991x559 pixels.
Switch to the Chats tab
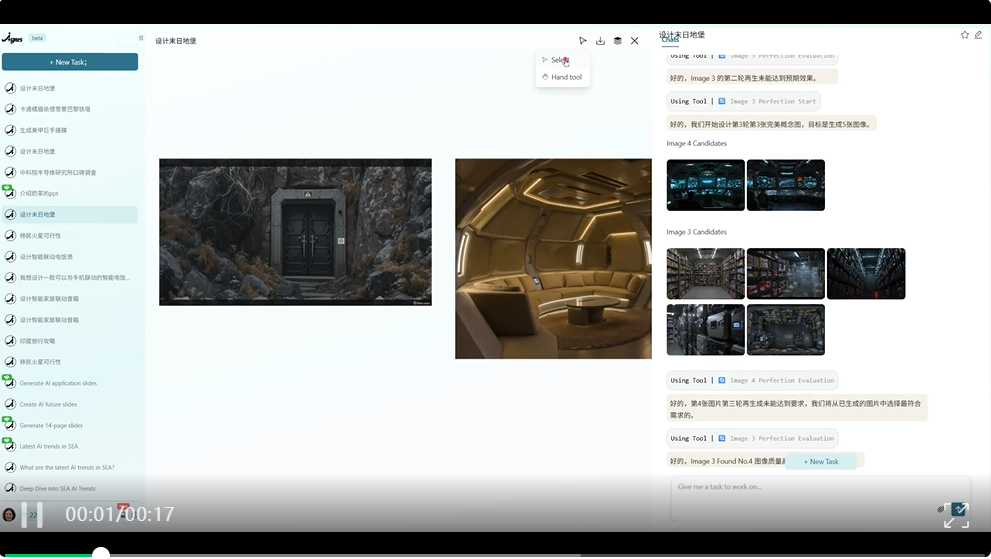tap(670, 40)
